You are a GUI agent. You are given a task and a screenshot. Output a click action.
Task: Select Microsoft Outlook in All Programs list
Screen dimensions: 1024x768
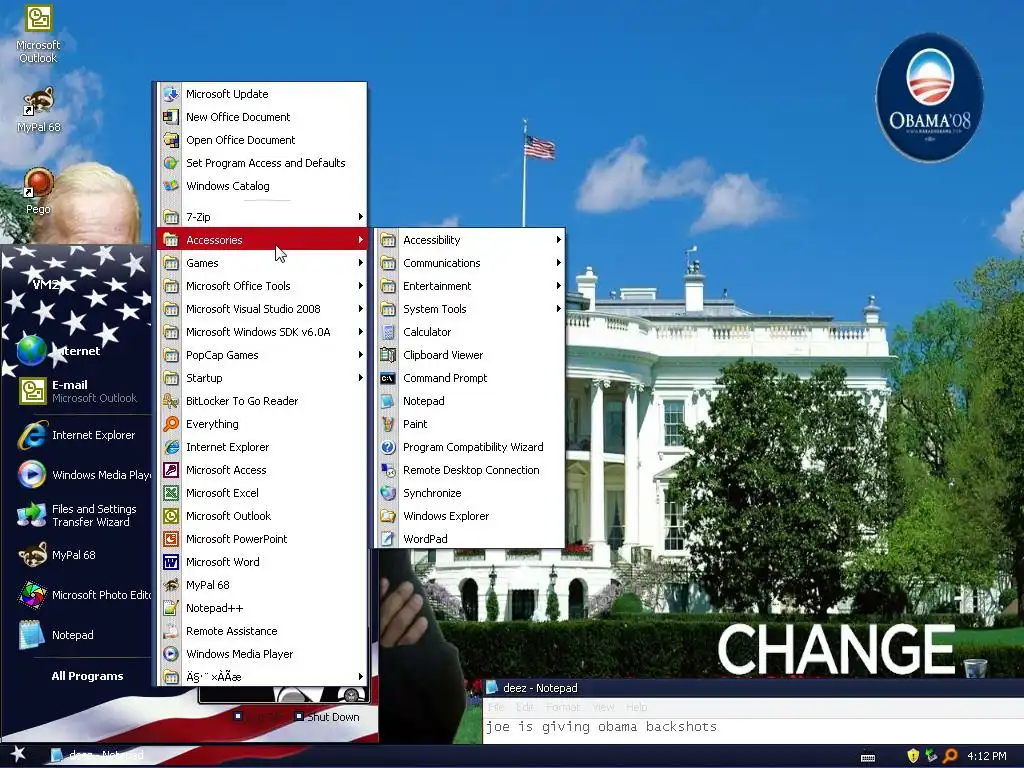(262, 516)
